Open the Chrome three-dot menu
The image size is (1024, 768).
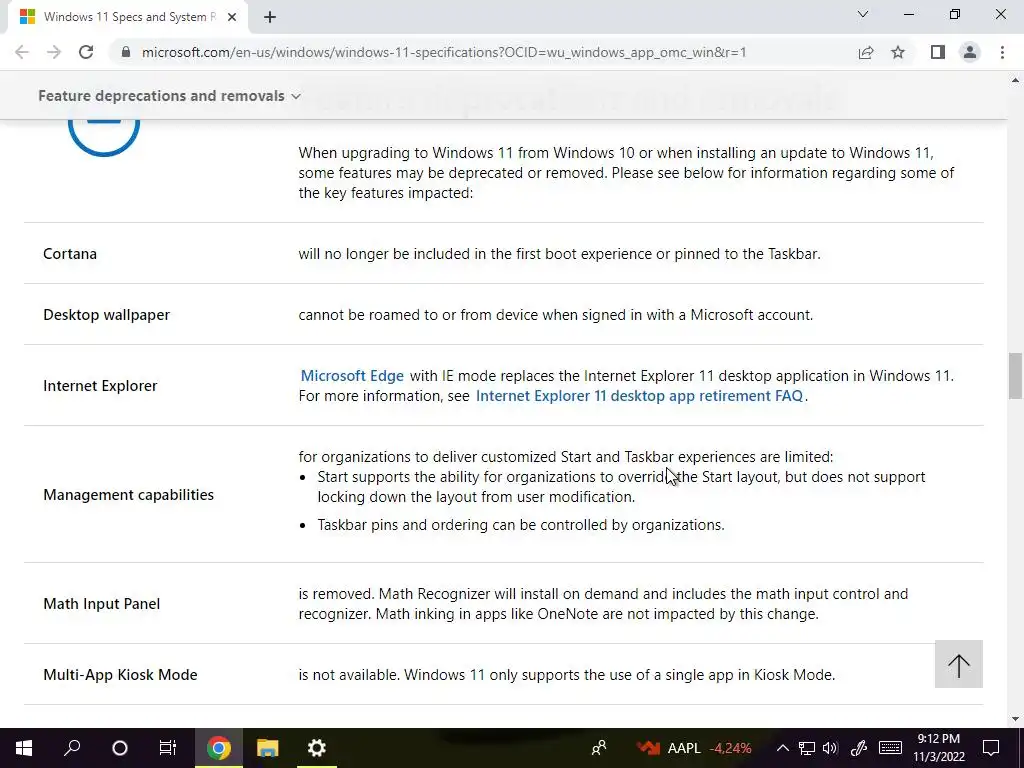[1002, 52]
